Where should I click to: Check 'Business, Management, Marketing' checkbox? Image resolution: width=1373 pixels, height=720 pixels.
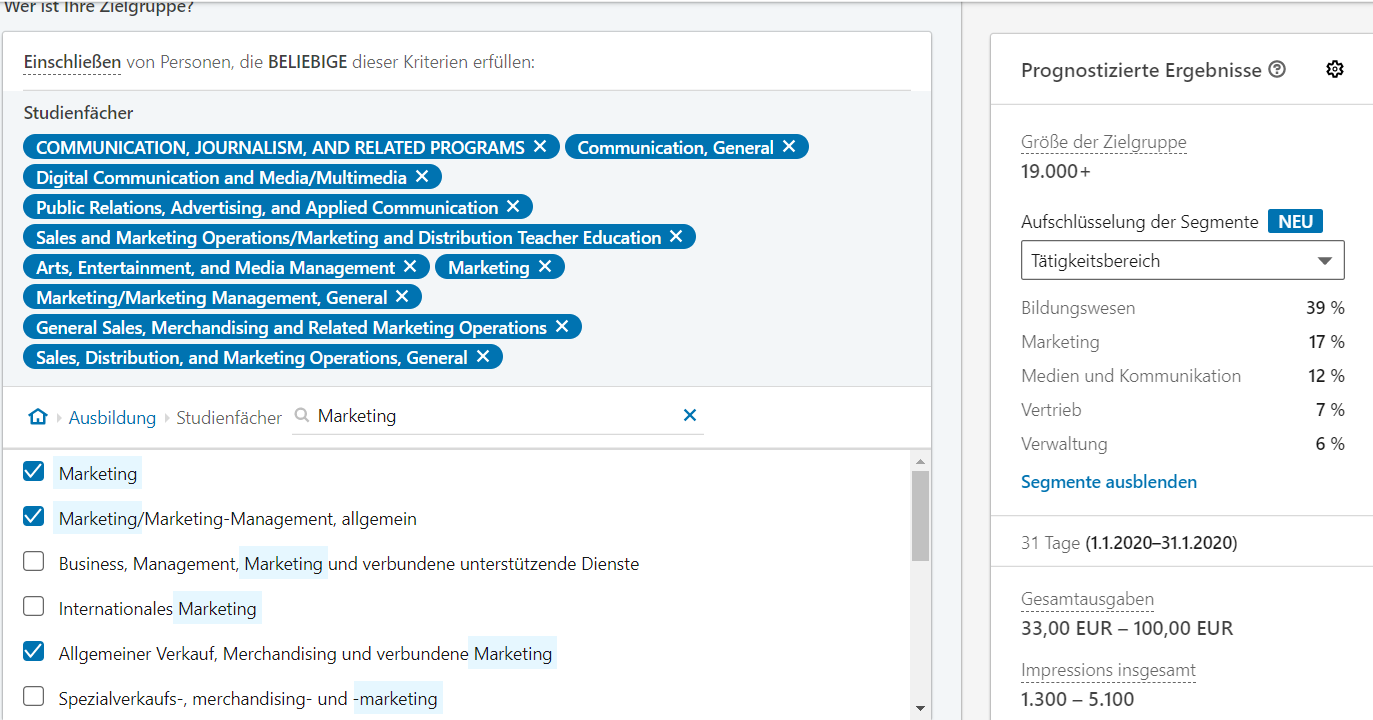pos(34,562)
